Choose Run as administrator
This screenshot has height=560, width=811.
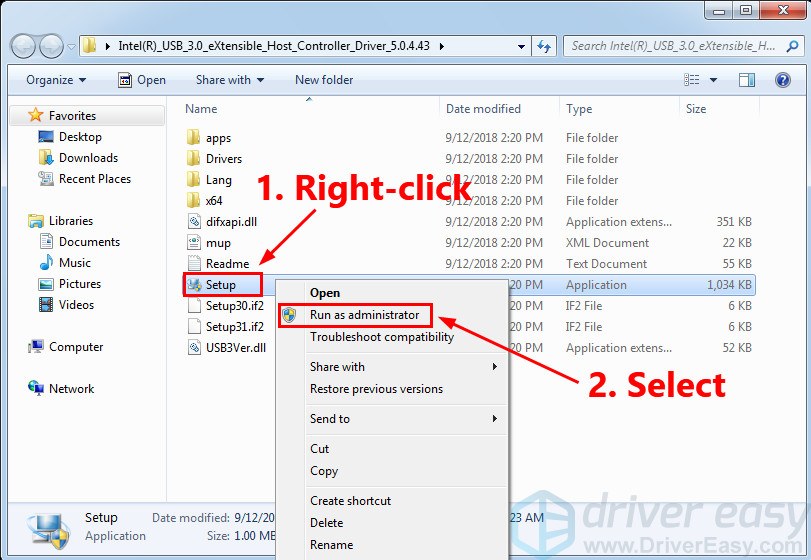[364, 315]
